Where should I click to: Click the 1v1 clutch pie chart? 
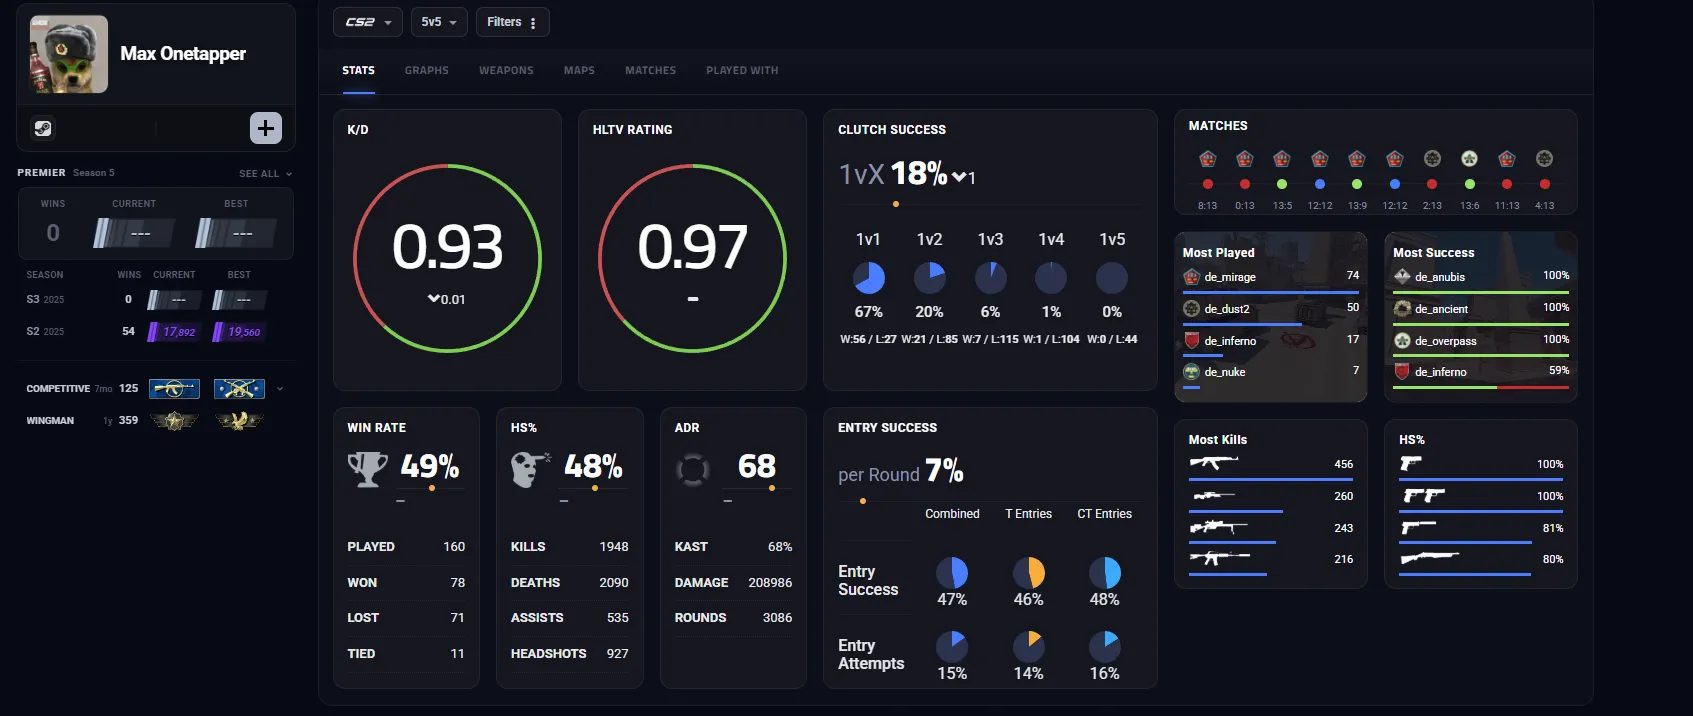point(869,278)
